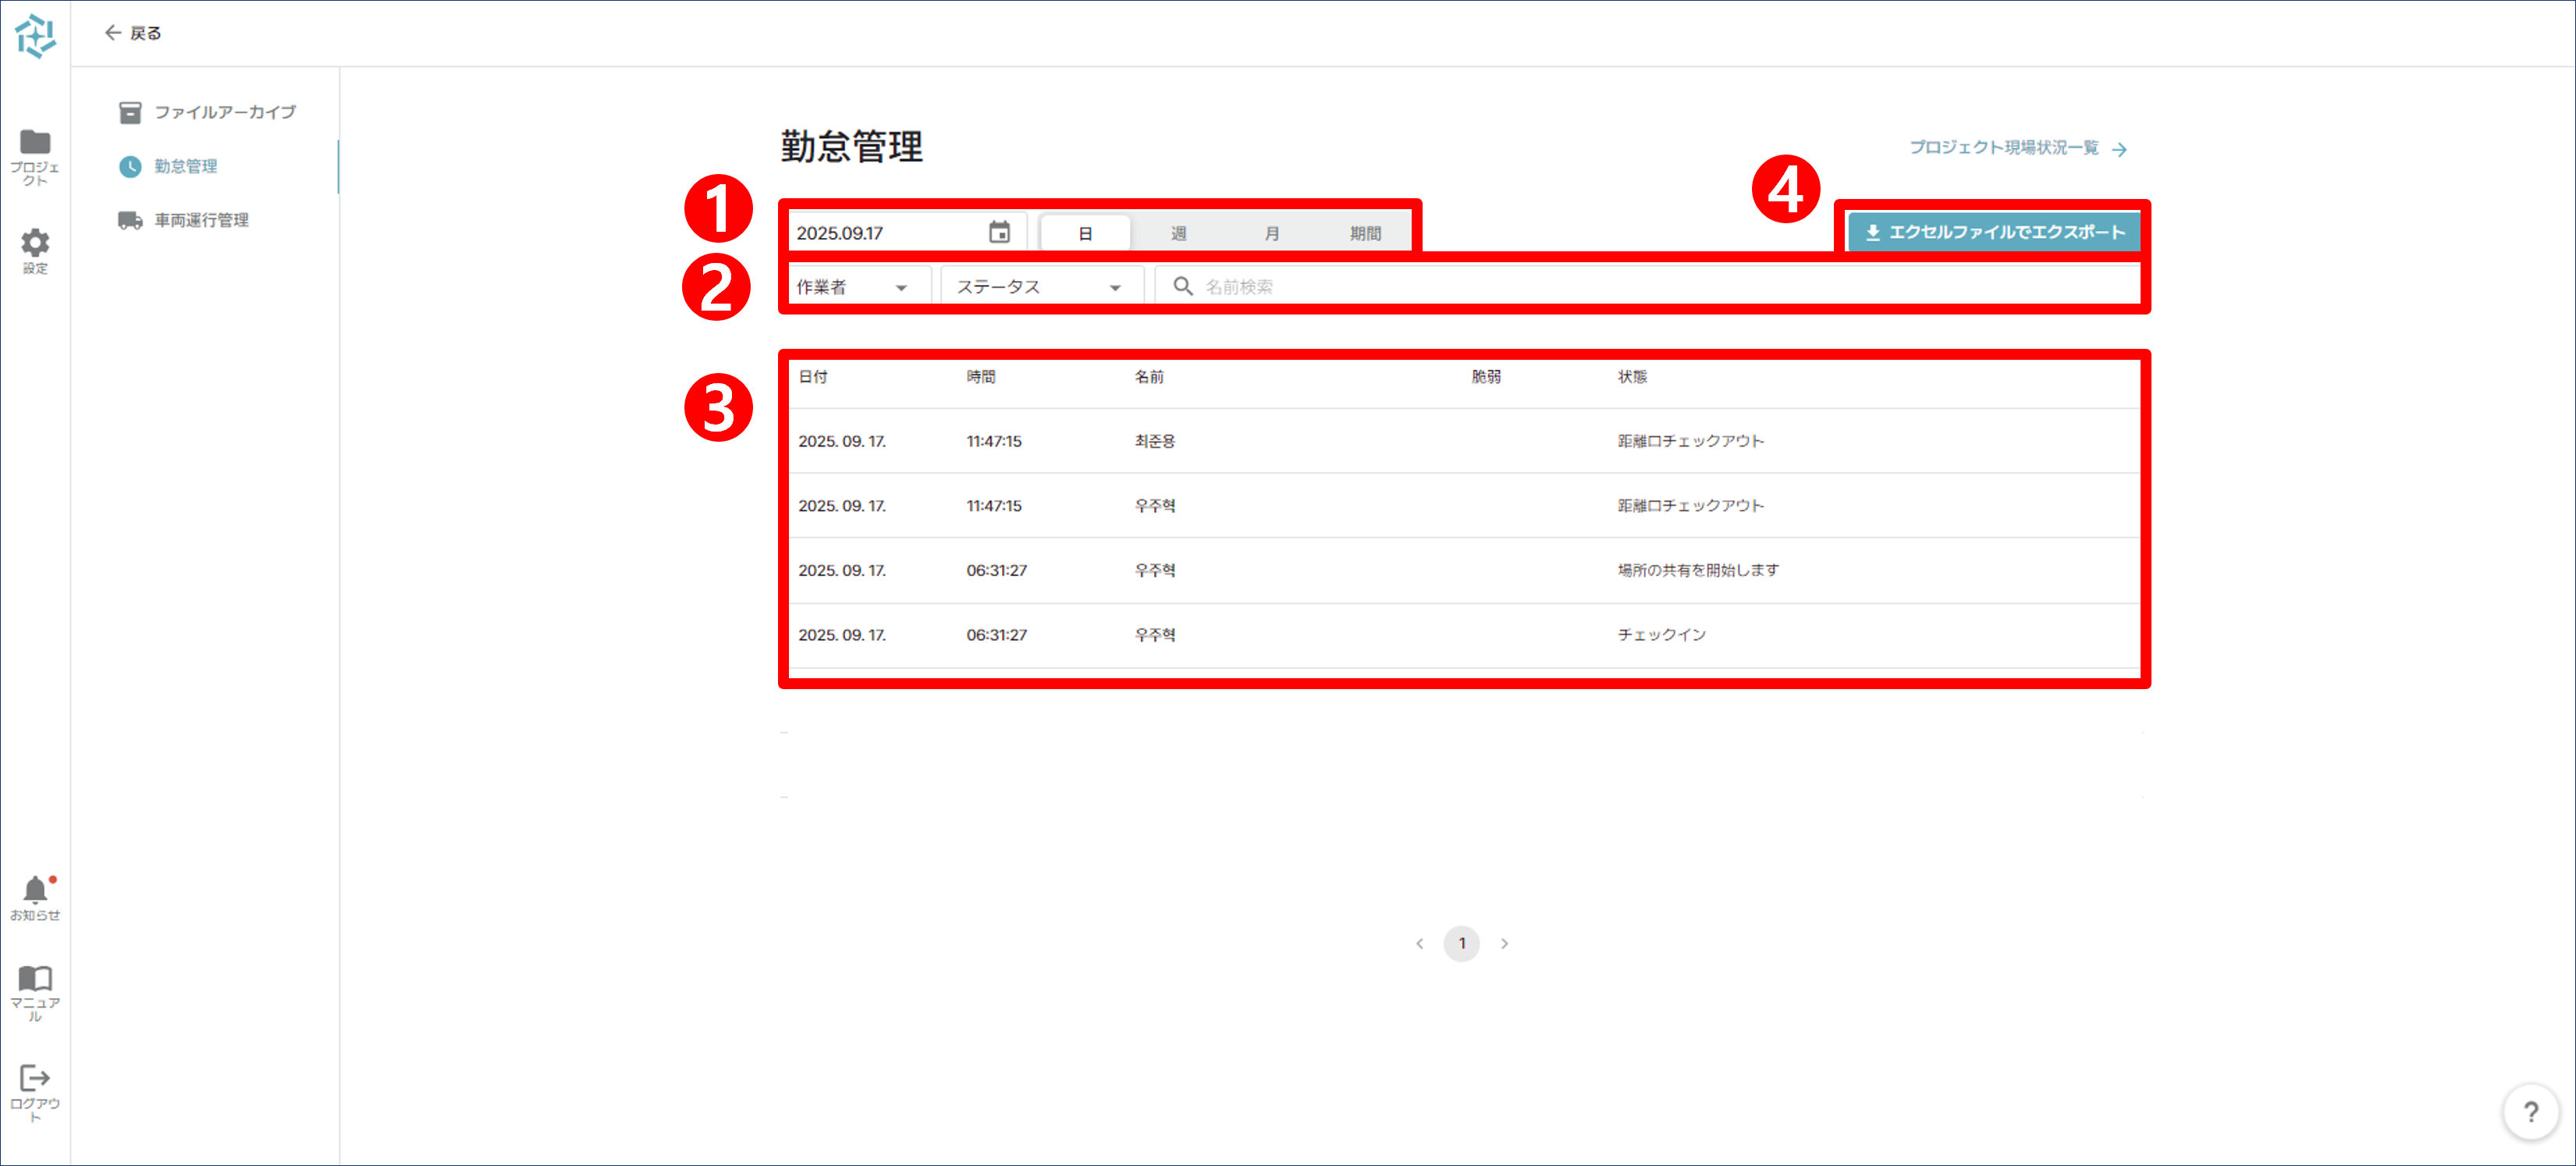This screenshot has height=1166, width=2576.
Task: Open the 設定 gear icon
Action: click(x=35, y=243)
